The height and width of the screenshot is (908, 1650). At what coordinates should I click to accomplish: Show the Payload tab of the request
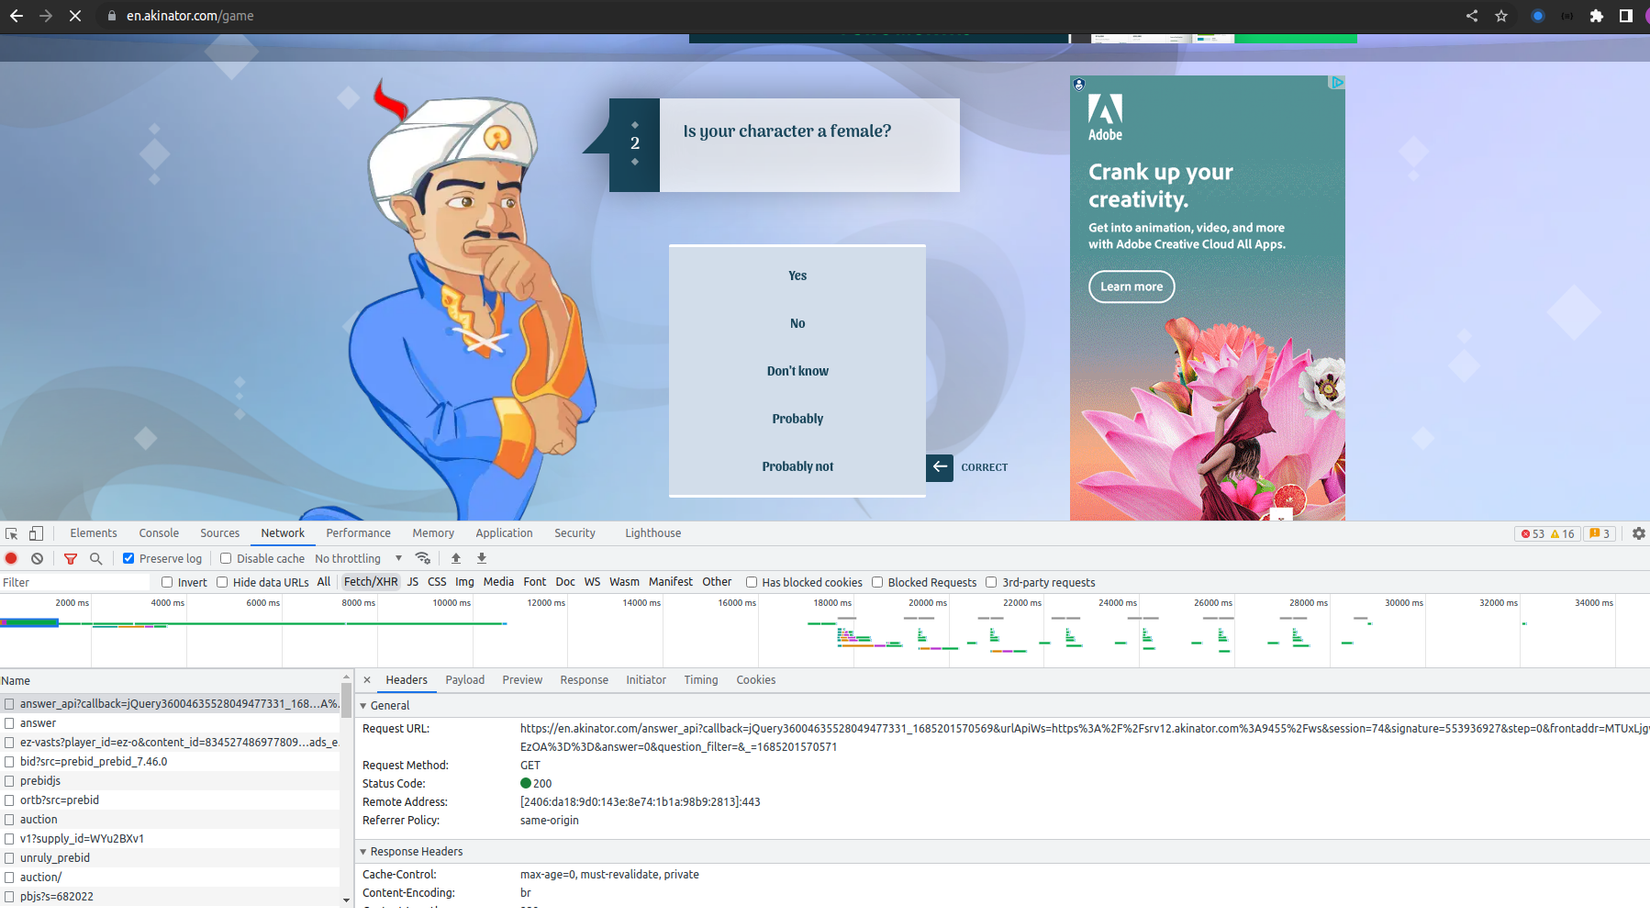(x=465, y=680)
